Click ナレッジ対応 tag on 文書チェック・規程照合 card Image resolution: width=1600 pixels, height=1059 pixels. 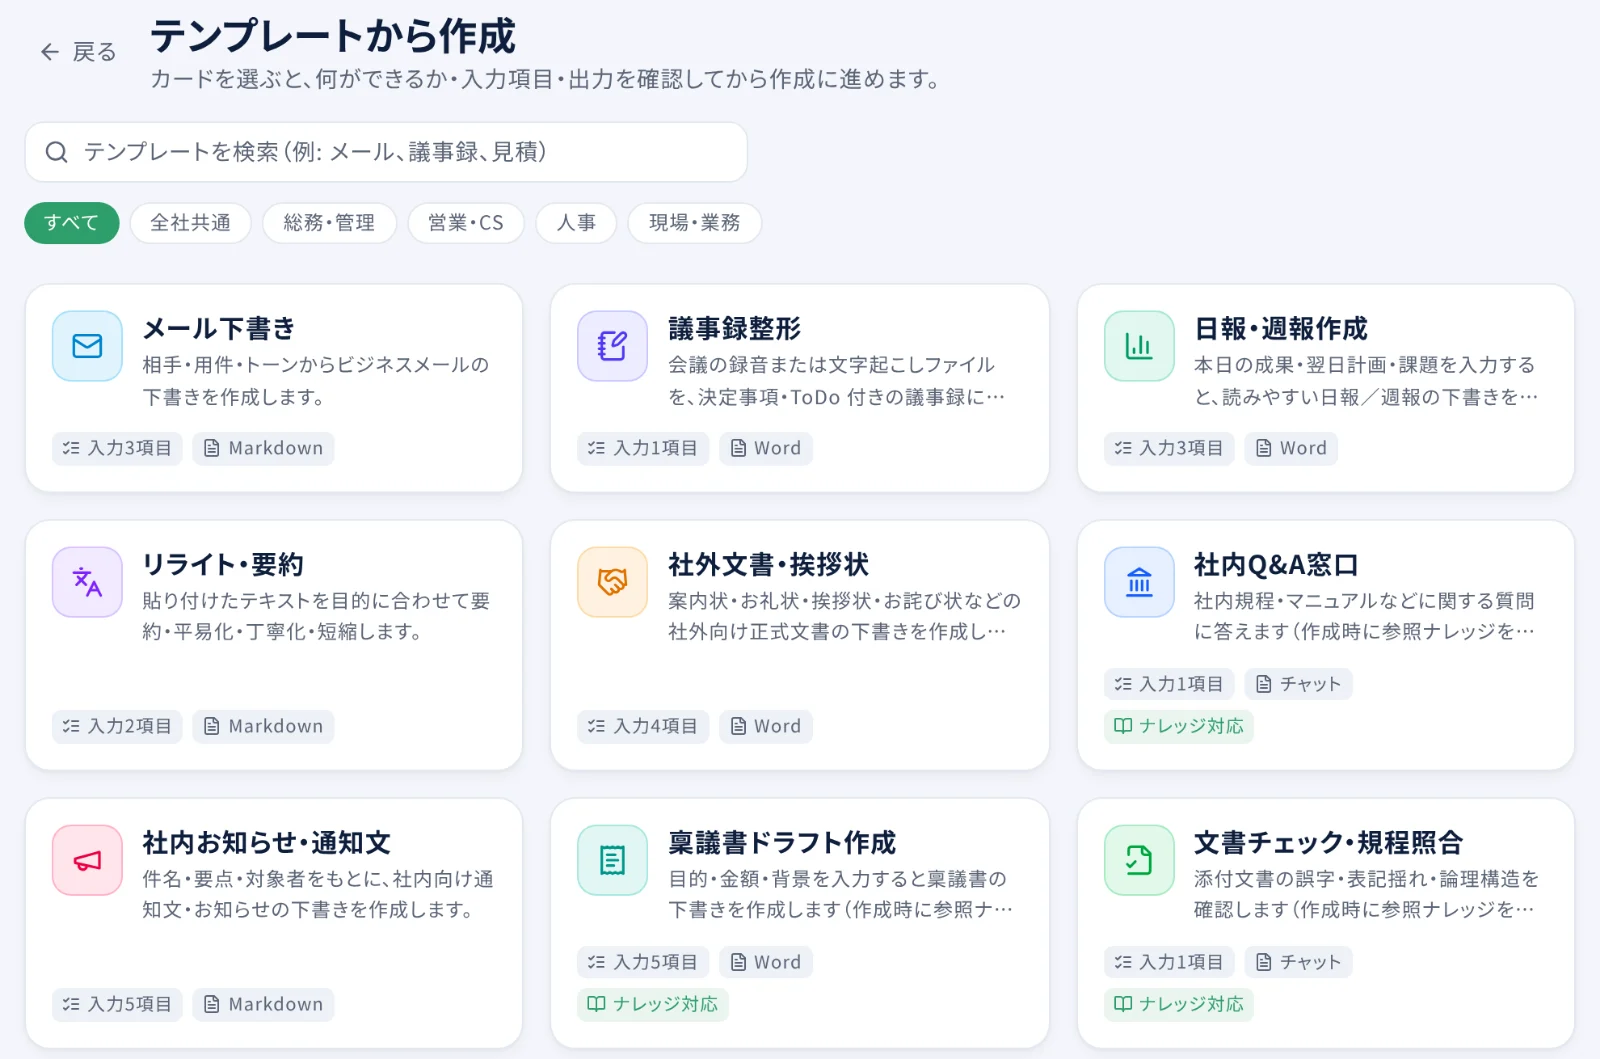point(1178,1004)
